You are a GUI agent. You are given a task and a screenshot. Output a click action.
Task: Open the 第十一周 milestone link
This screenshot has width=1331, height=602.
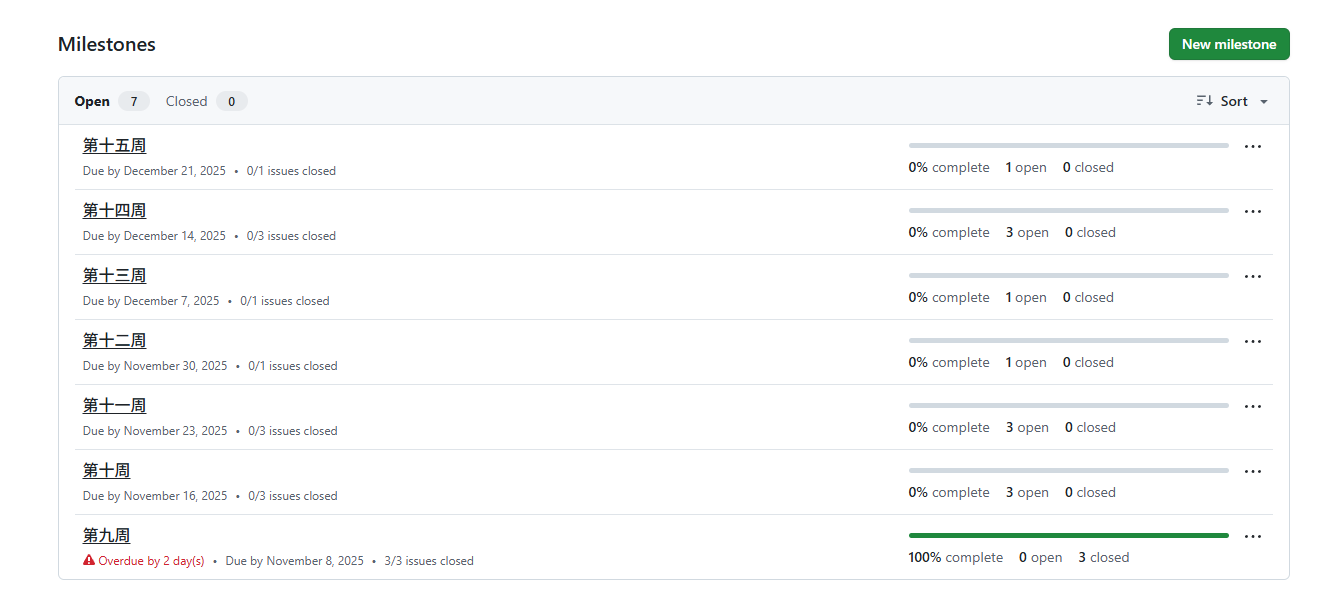(x=114, y=406)
